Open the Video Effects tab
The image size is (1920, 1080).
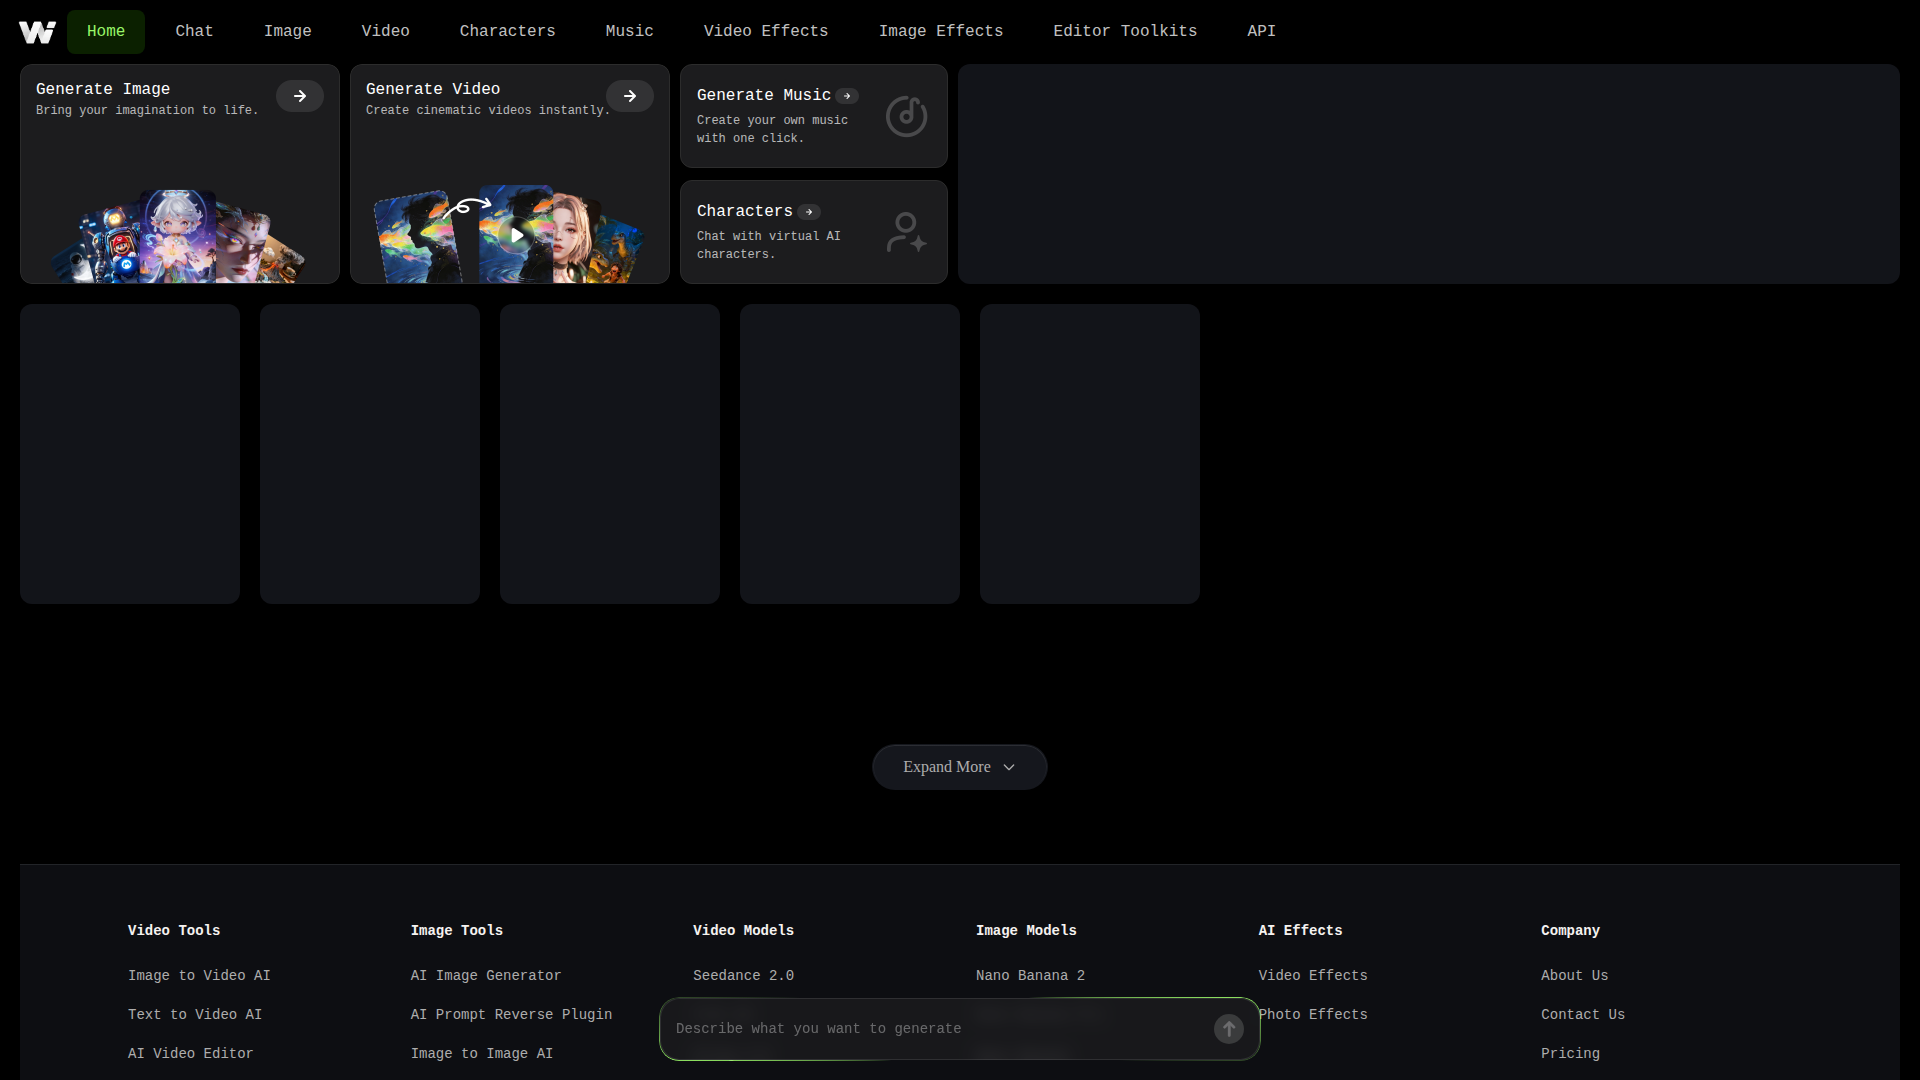click(x=766, y=31)
